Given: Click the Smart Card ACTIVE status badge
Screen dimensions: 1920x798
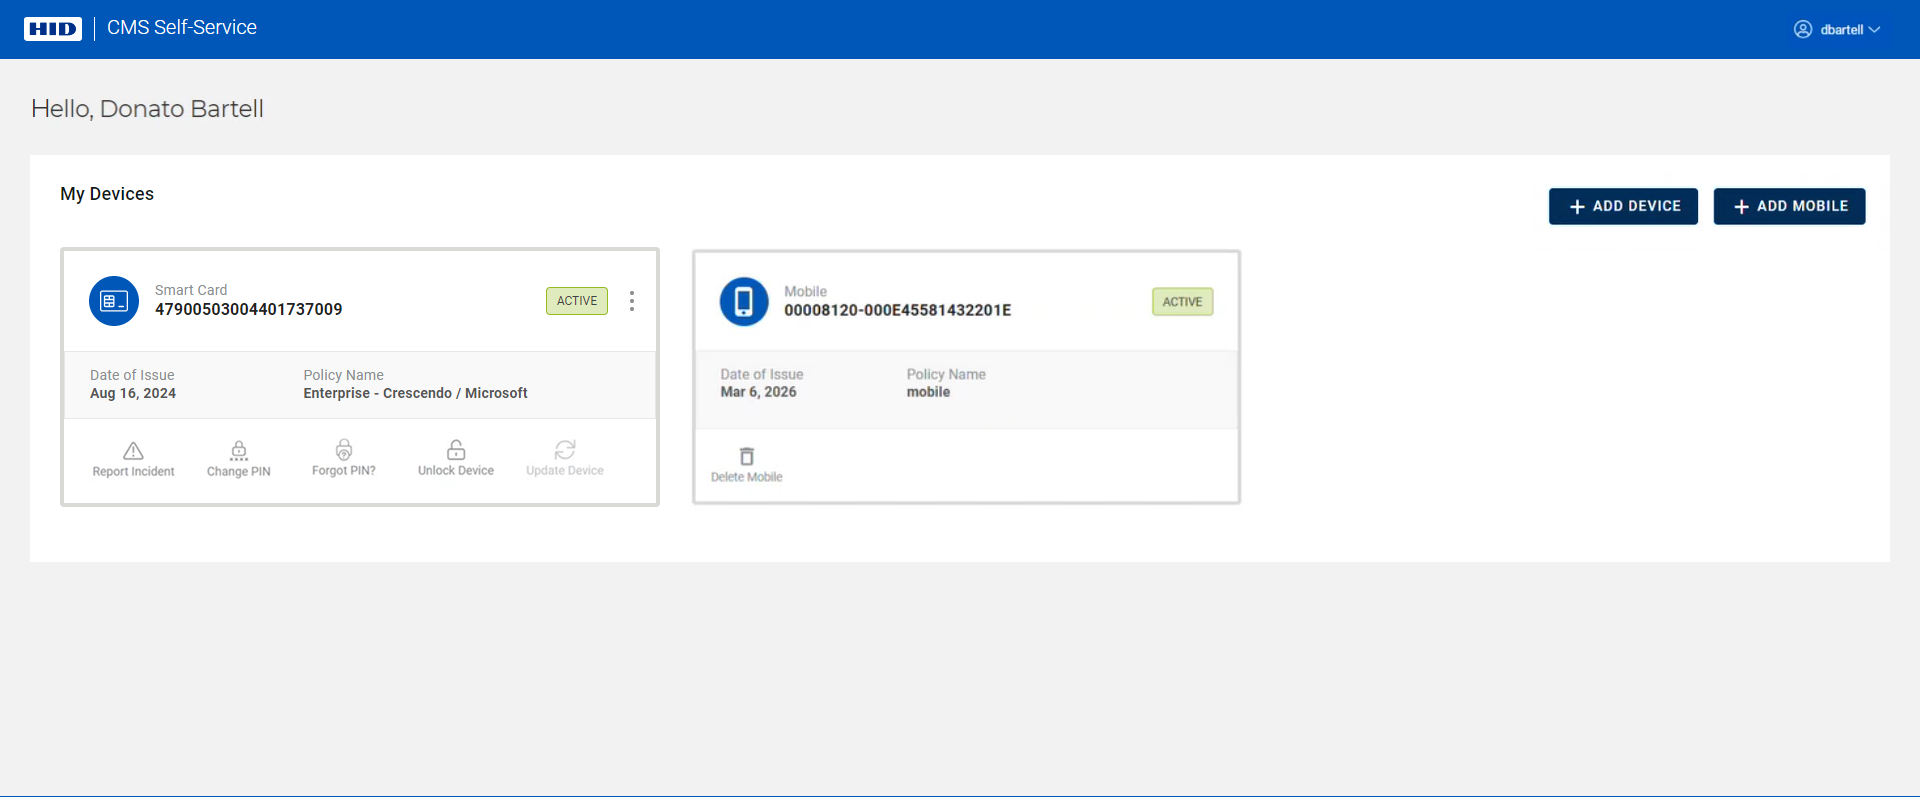Looking at the screenshot, I should pos(577,301).
